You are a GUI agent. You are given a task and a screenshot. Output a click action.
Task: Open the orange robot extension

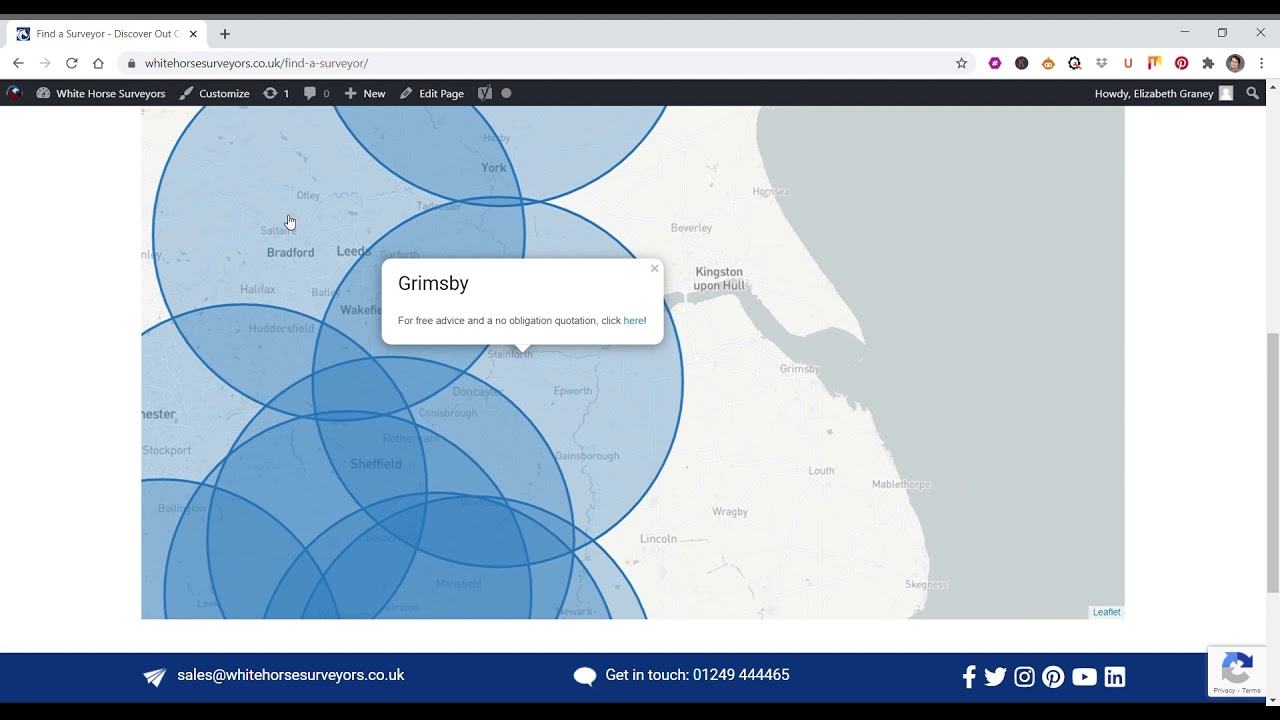(x=1048, y=63)
